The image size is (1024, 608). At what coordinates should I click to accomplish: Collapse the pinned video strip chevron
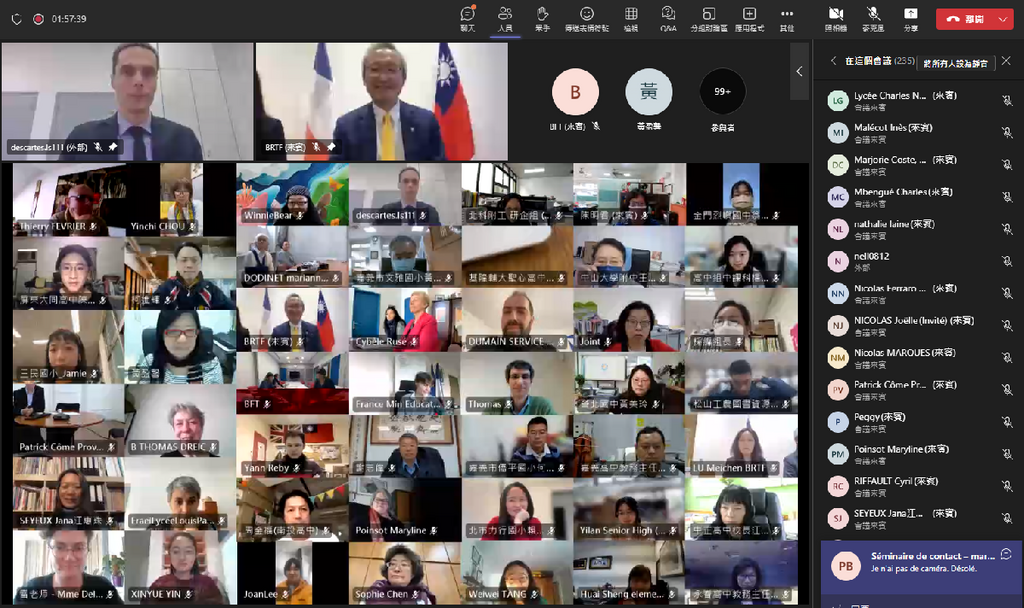(799, 71)
